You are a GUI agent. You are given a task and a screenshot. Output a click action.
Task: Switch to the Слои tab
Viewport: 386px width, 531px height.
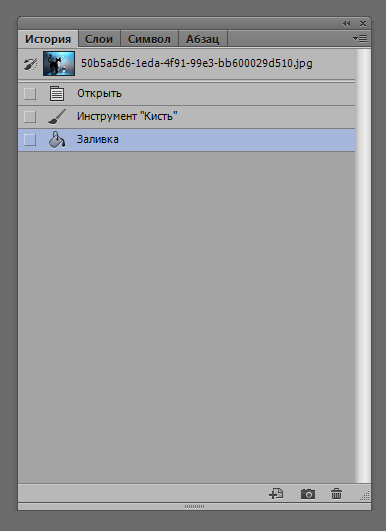click(99, 39)
